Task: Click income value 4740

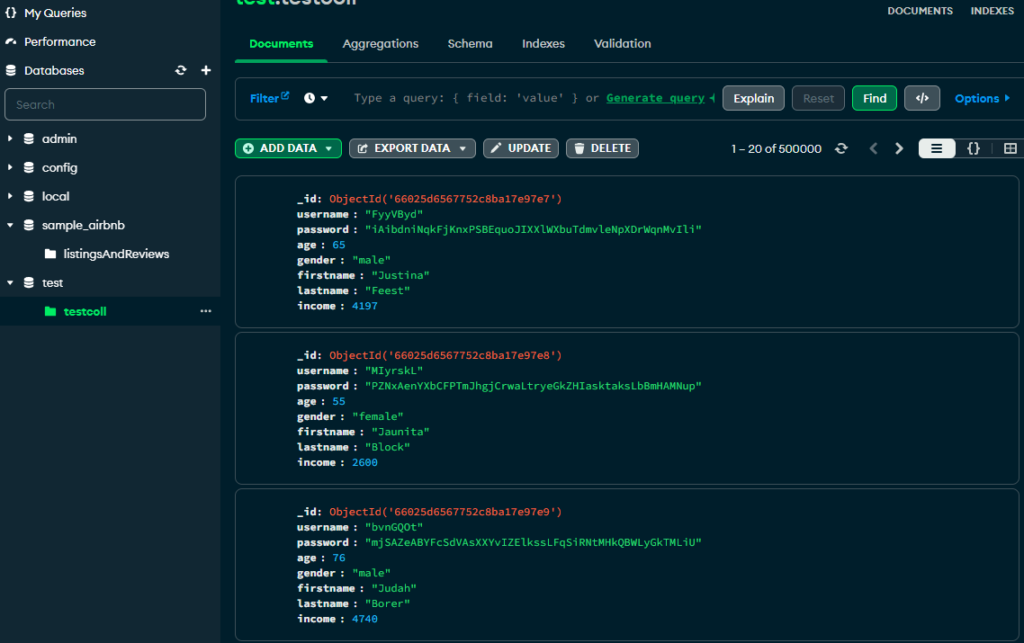Action: tap(364, 619)
